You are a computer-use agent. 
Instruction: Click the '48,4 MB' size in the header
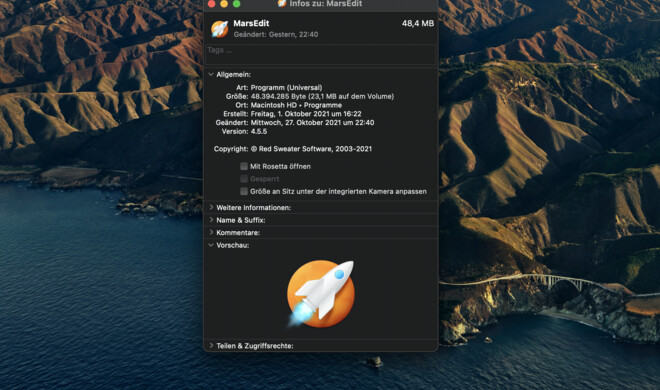(418, 24)
